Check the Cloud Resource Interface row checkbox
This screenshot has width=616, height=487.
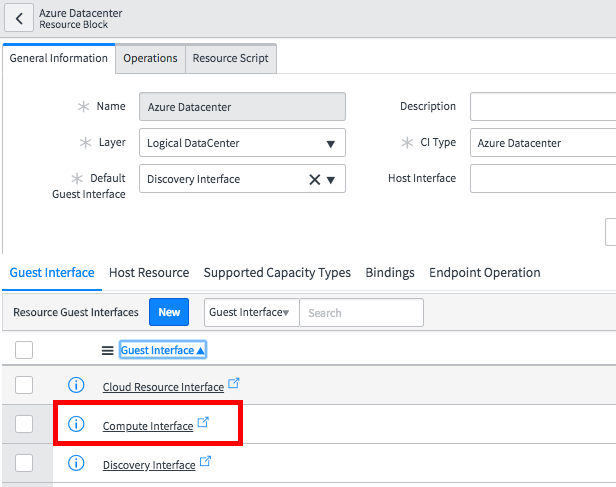pos(24,385)
